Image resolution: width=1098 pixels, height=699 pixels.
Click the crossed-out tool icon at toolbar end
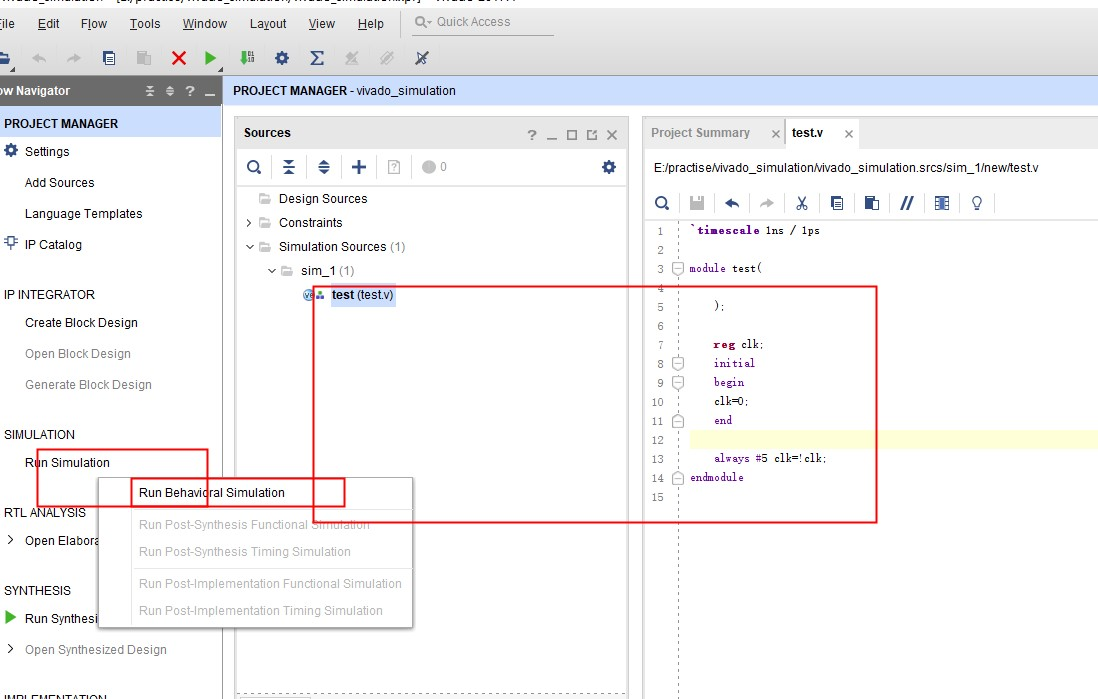click(422, 58)
